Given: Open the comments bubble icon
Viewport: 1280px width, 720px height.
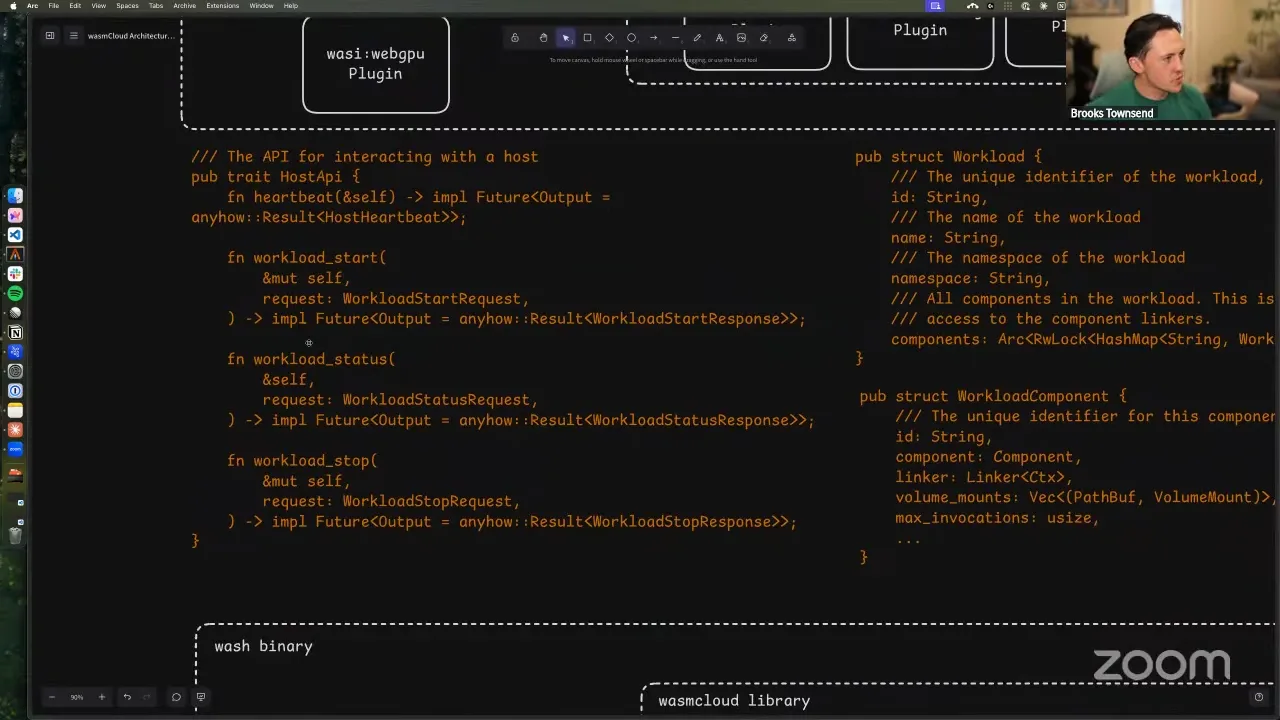Looking at the screenshot, I should 176,697.
